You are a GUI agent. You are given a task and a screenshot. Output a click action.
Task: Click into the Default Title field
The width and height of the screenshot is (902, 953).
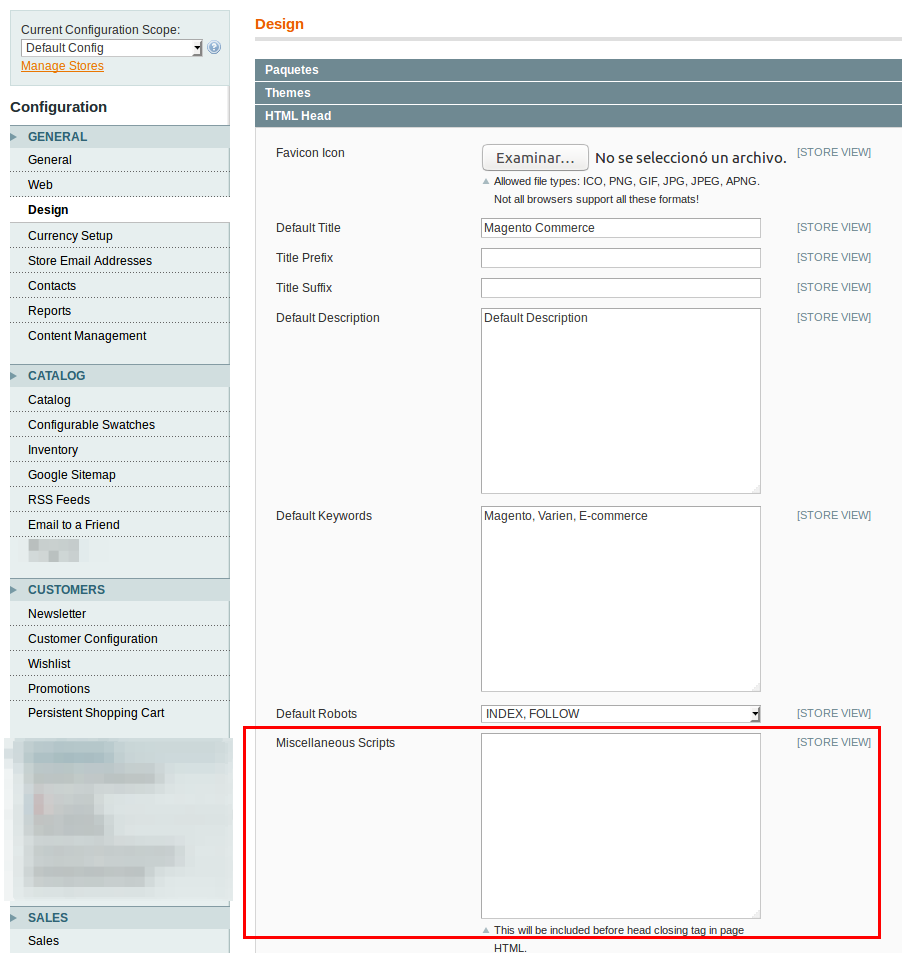pyautogui.click(x=620, y=228)
